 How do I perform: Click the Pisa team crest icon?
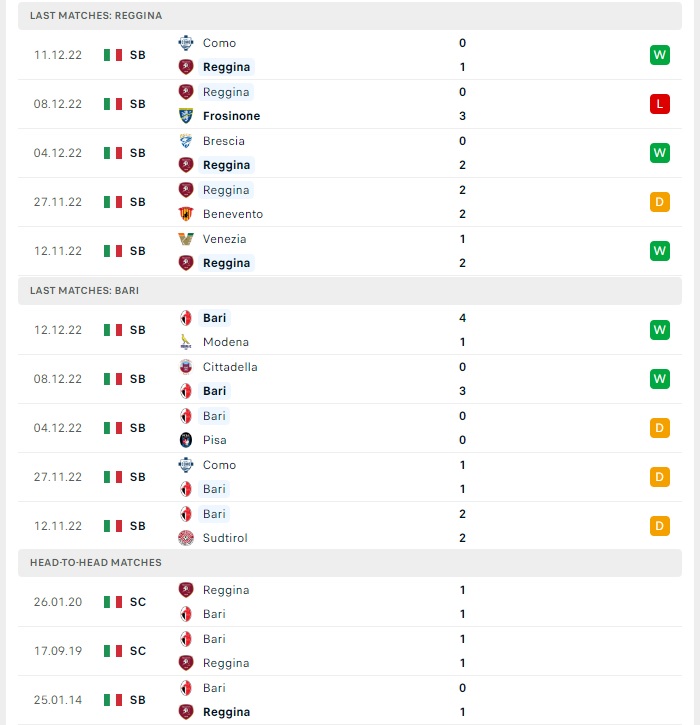[186, 440]
